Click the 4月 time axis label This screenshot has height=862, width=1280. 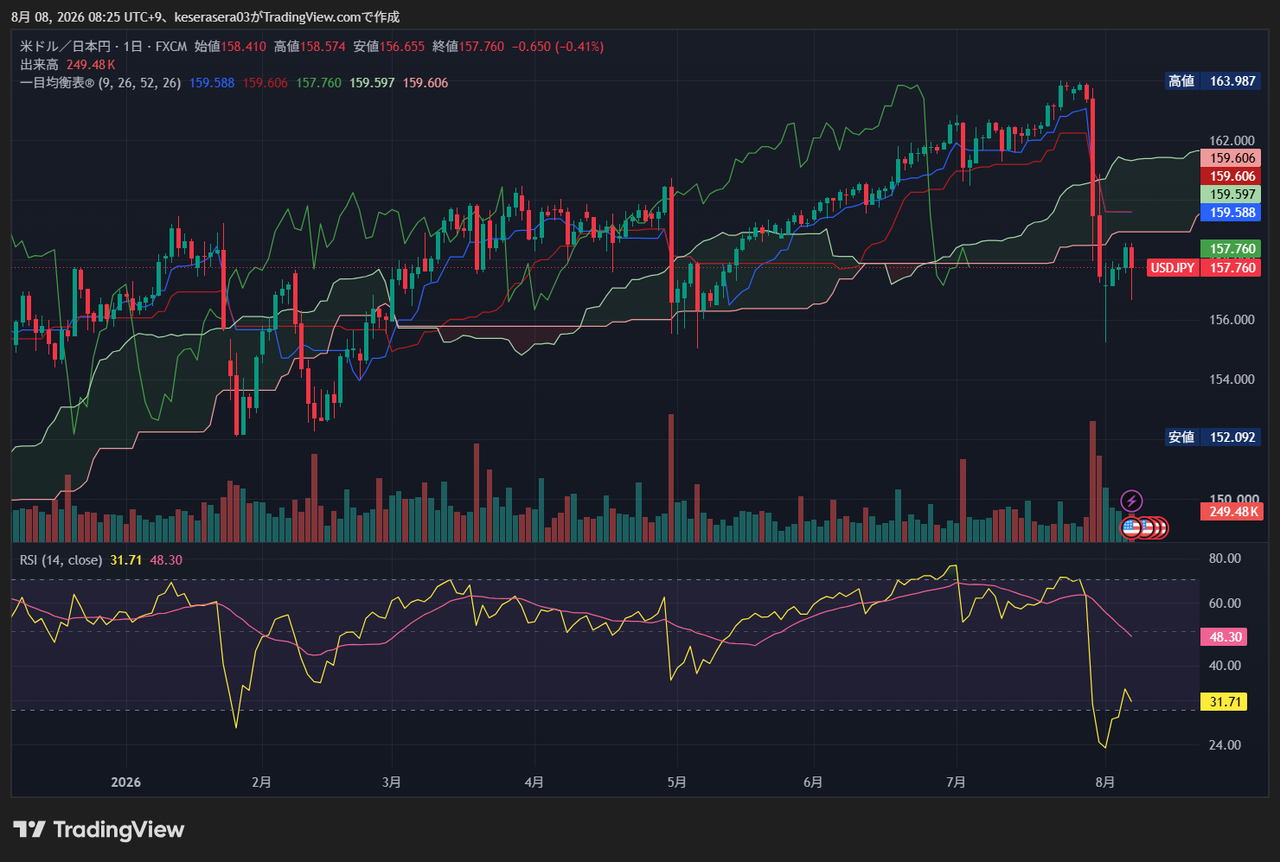[534, 782]
